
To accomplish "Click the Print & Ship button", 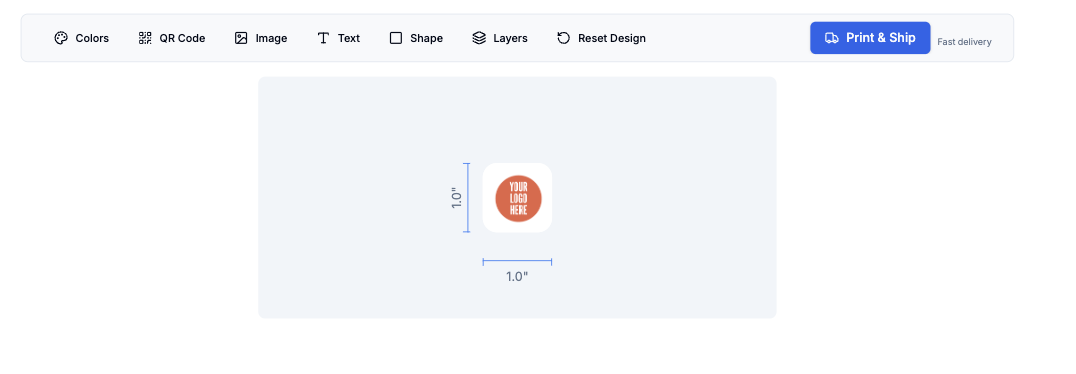I will point(870,38).
